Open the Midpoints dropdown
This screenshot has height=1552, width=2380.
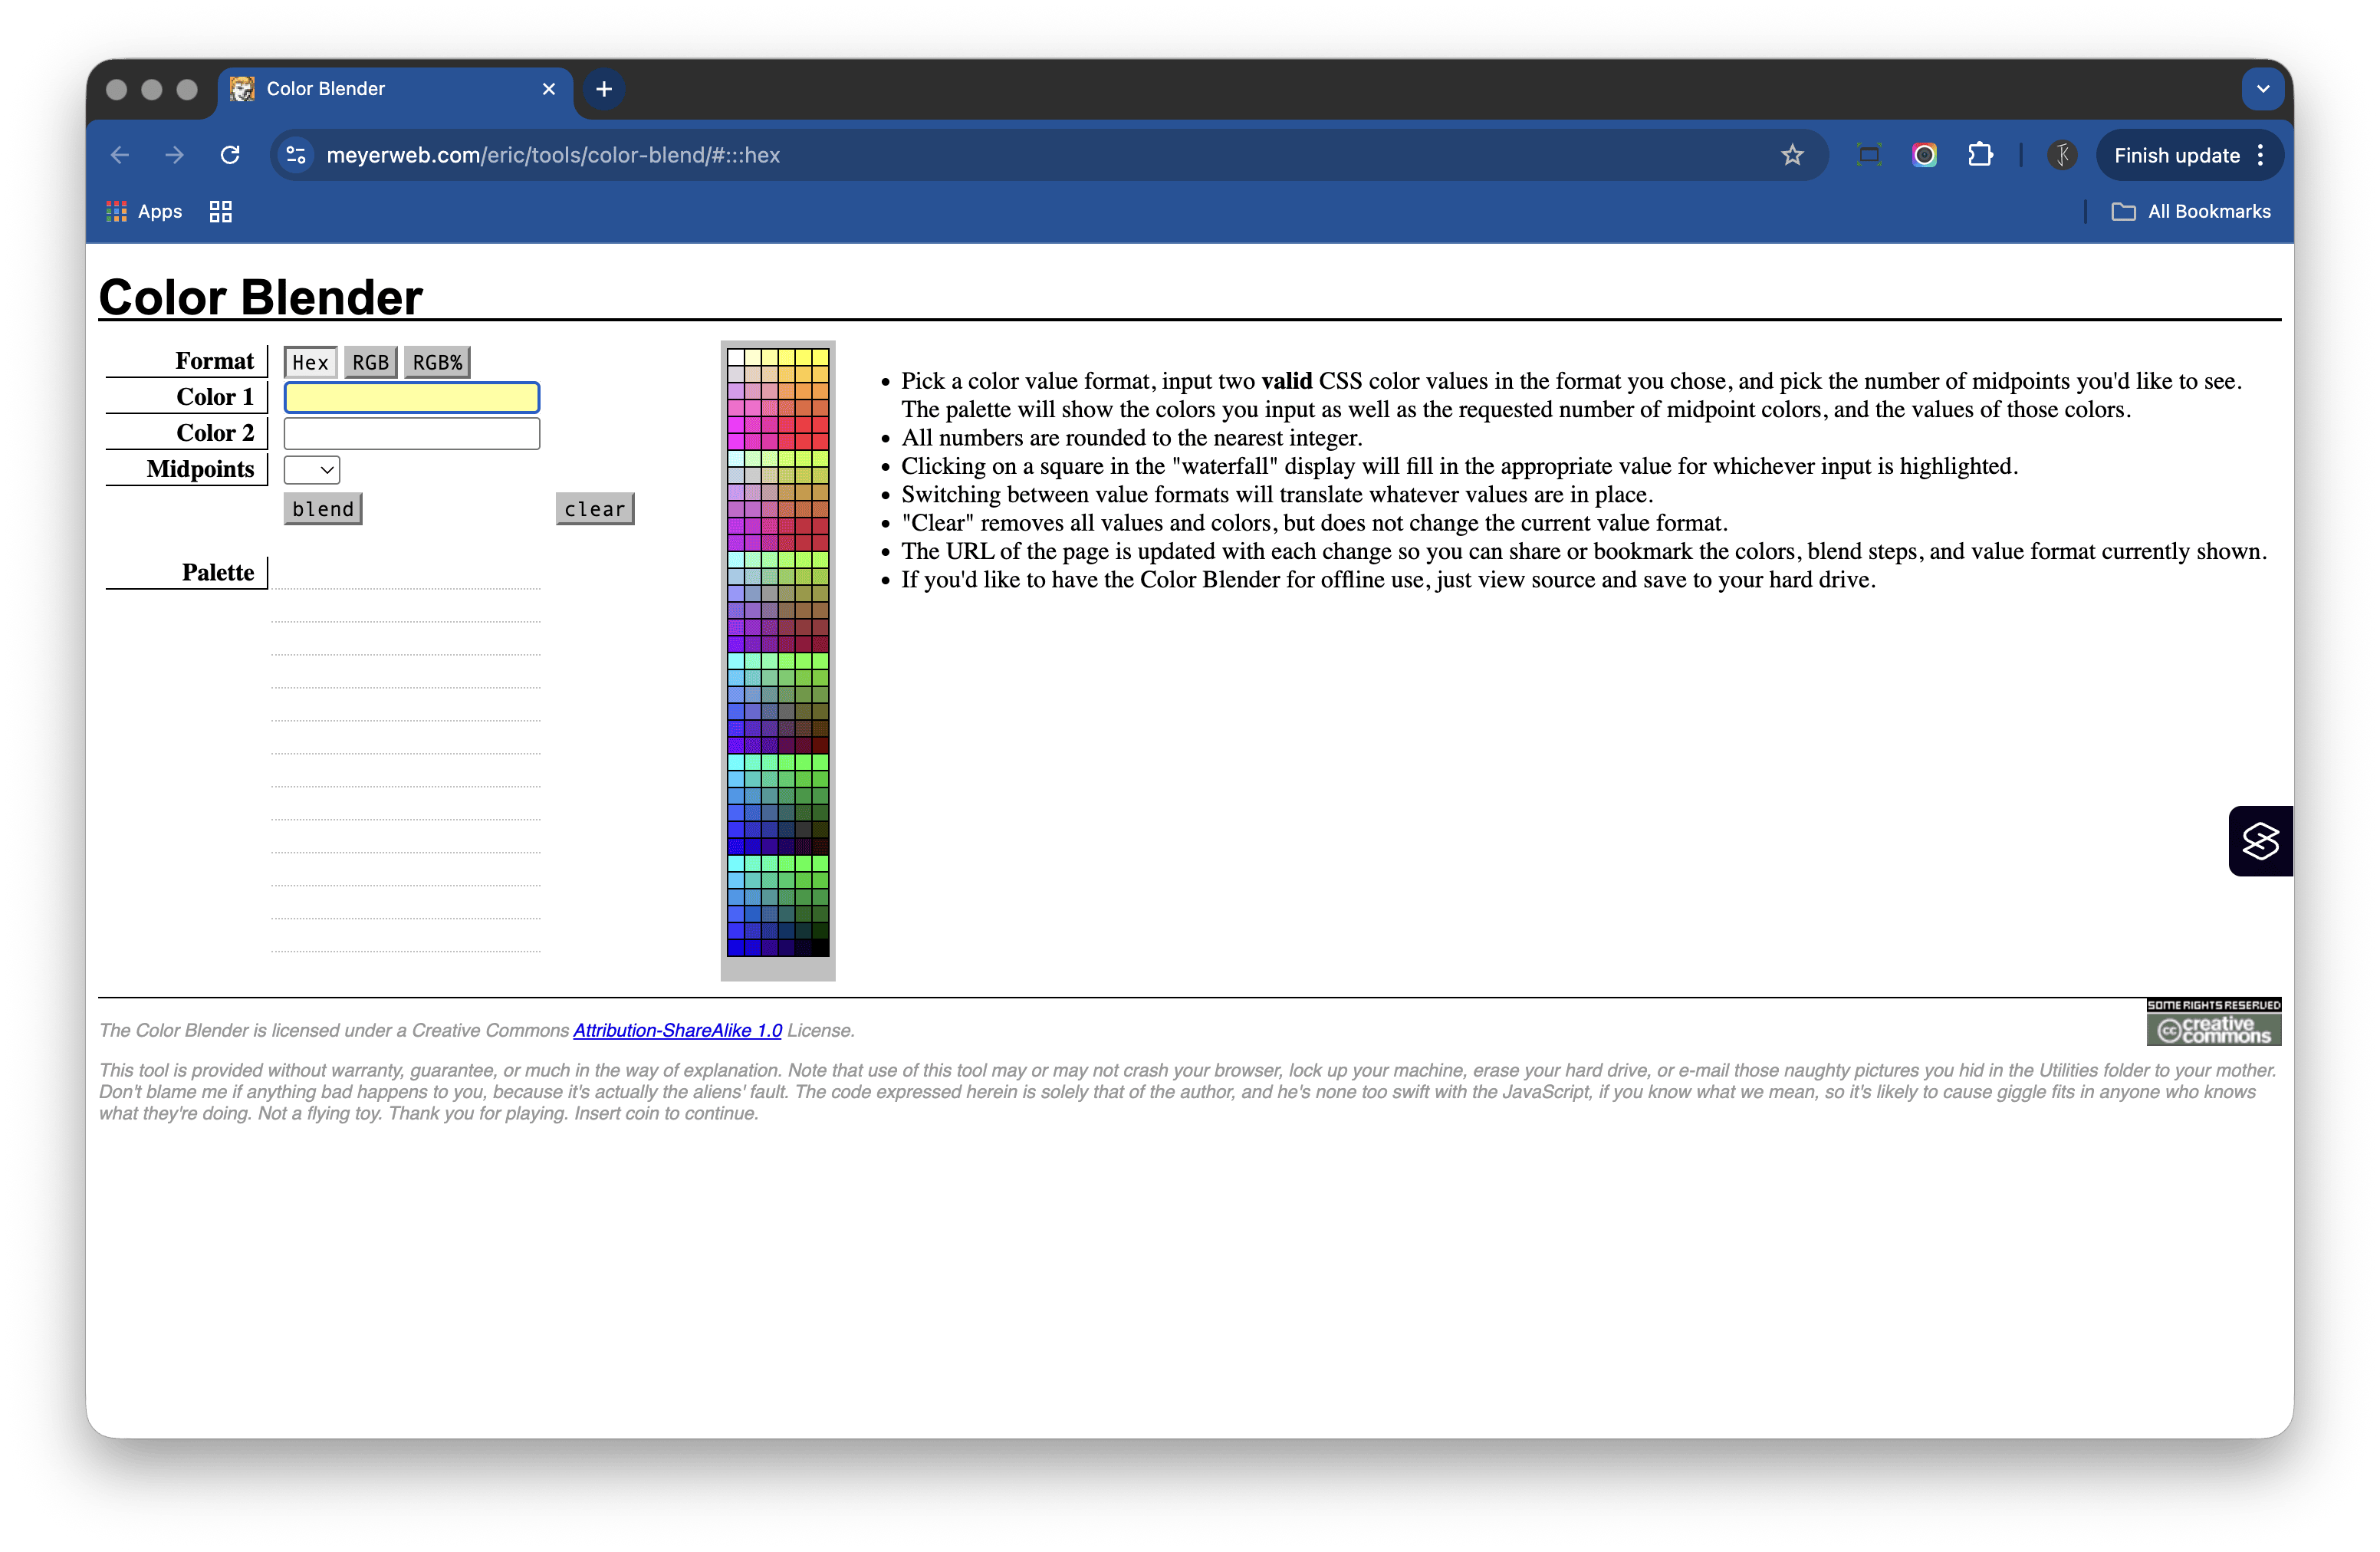312,470
